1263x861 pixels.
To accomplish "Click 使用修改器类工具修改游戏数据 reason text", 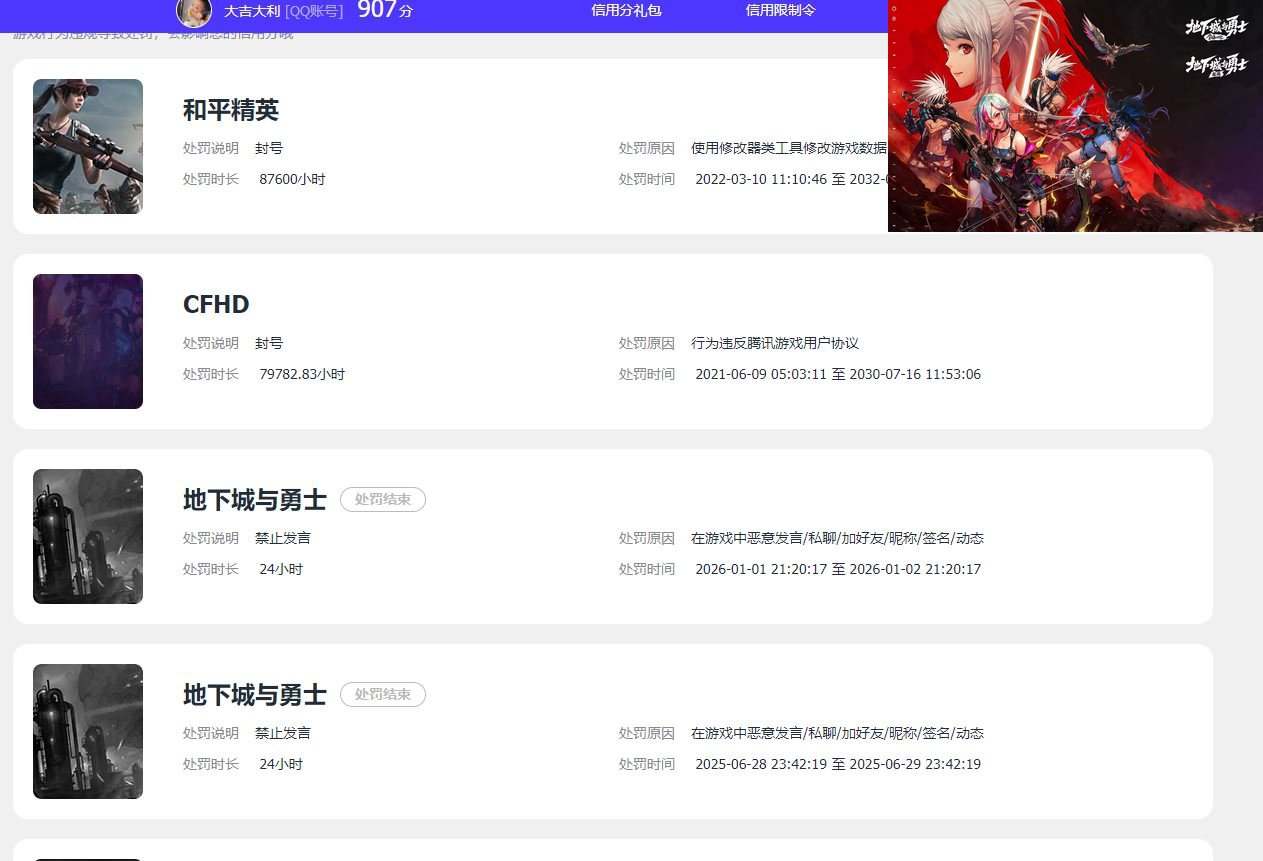I will (x=789, y=148).
